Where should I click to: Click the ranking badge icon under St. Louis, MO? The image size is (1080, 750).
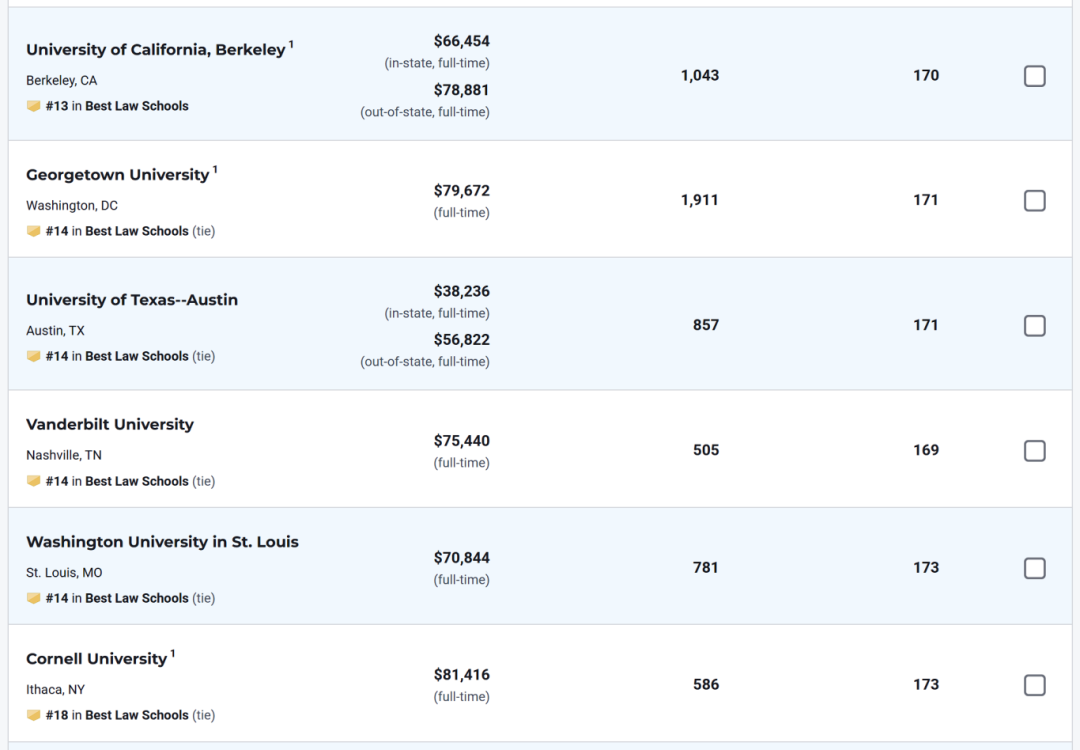(34, 598)
